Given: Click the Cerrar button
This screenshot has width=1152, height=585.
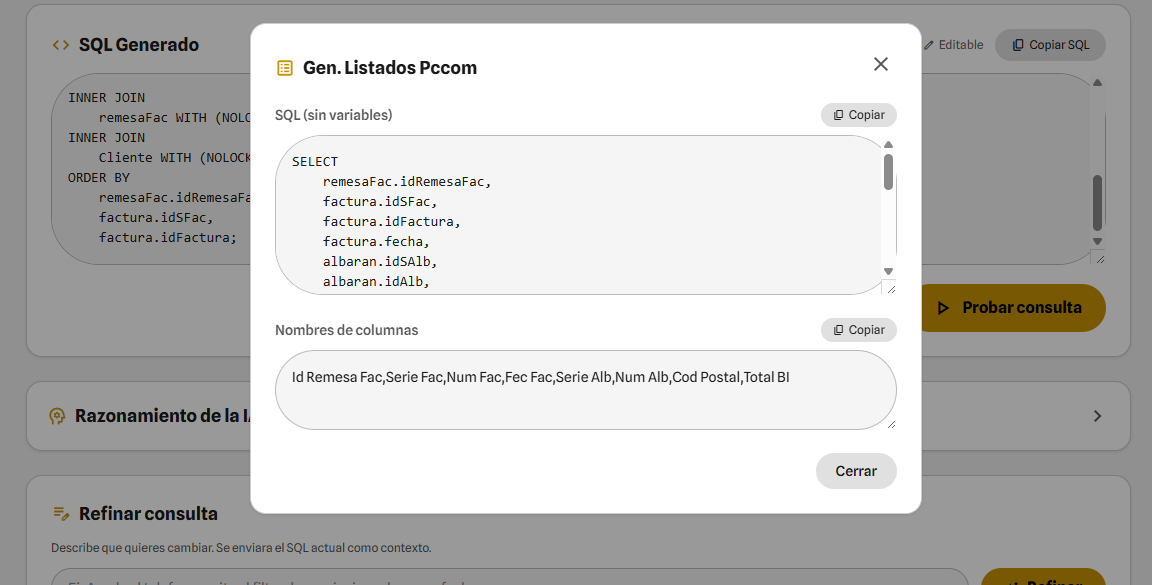Looking at the screenshot, I should click(856, 471).
